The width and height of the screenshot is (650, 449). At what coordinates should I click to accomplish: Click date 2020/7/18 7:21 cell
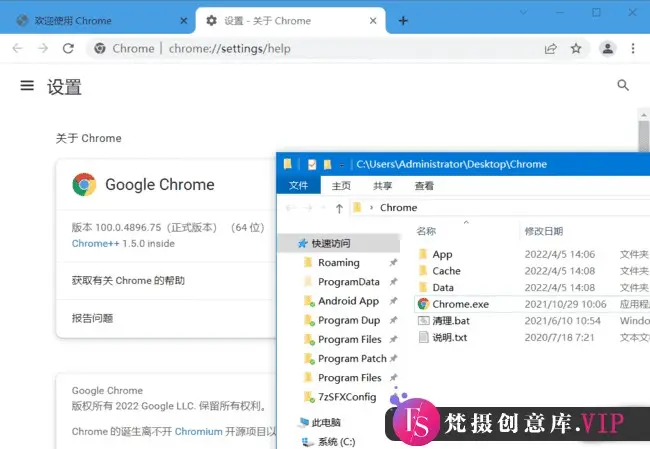click(x=559, y=337)
